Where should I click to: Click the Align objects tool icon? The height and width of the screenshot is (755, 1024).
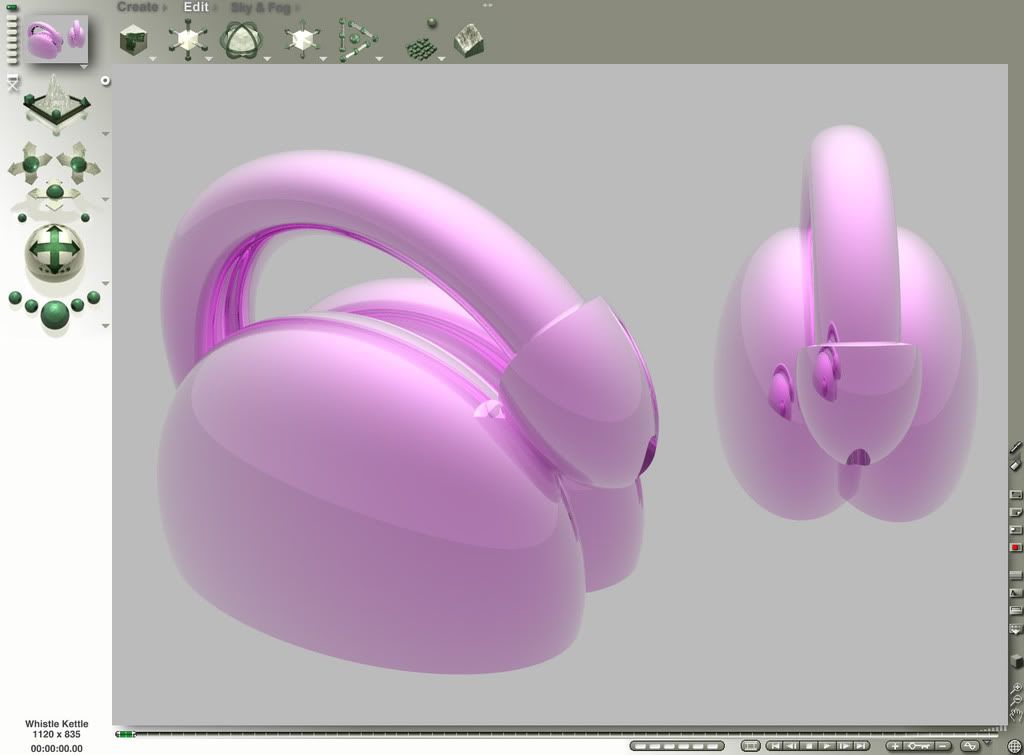coord(356,41)
